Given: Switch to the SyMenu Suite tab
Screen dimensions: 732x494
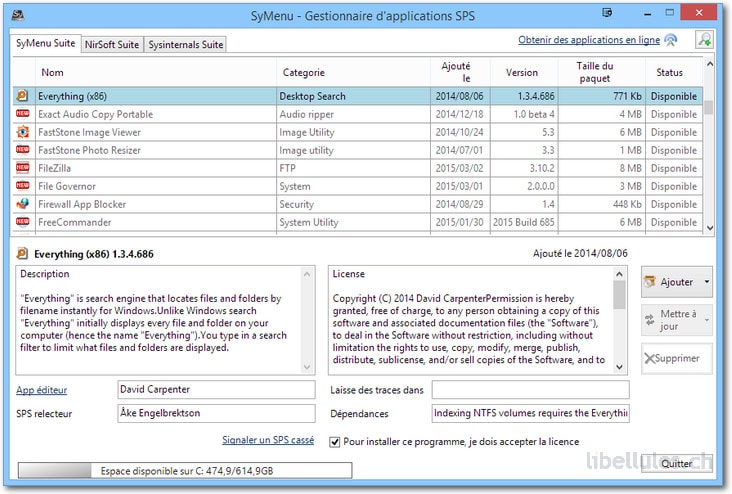Looking at the screenshot, I should [x=45, y=43].
